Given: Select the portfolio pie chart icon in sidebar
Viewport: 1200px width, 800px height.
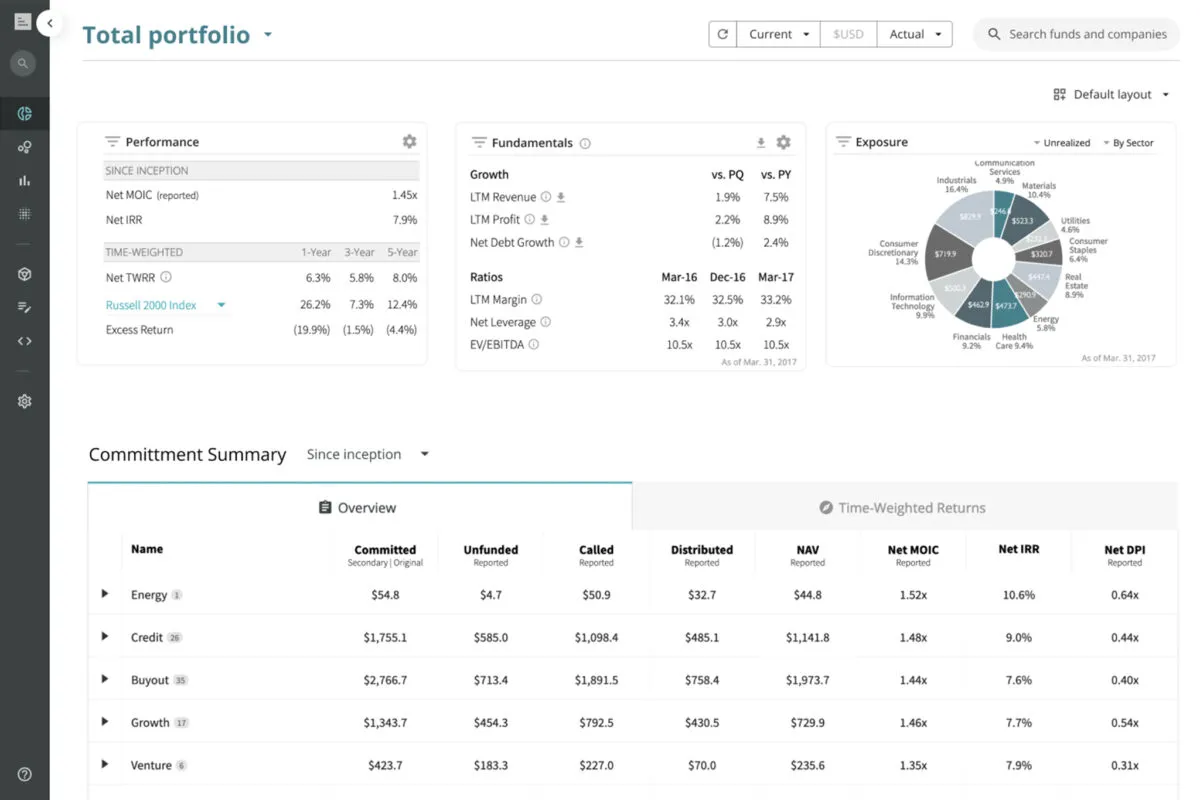Looking at the screenshot, I should 24,113.
